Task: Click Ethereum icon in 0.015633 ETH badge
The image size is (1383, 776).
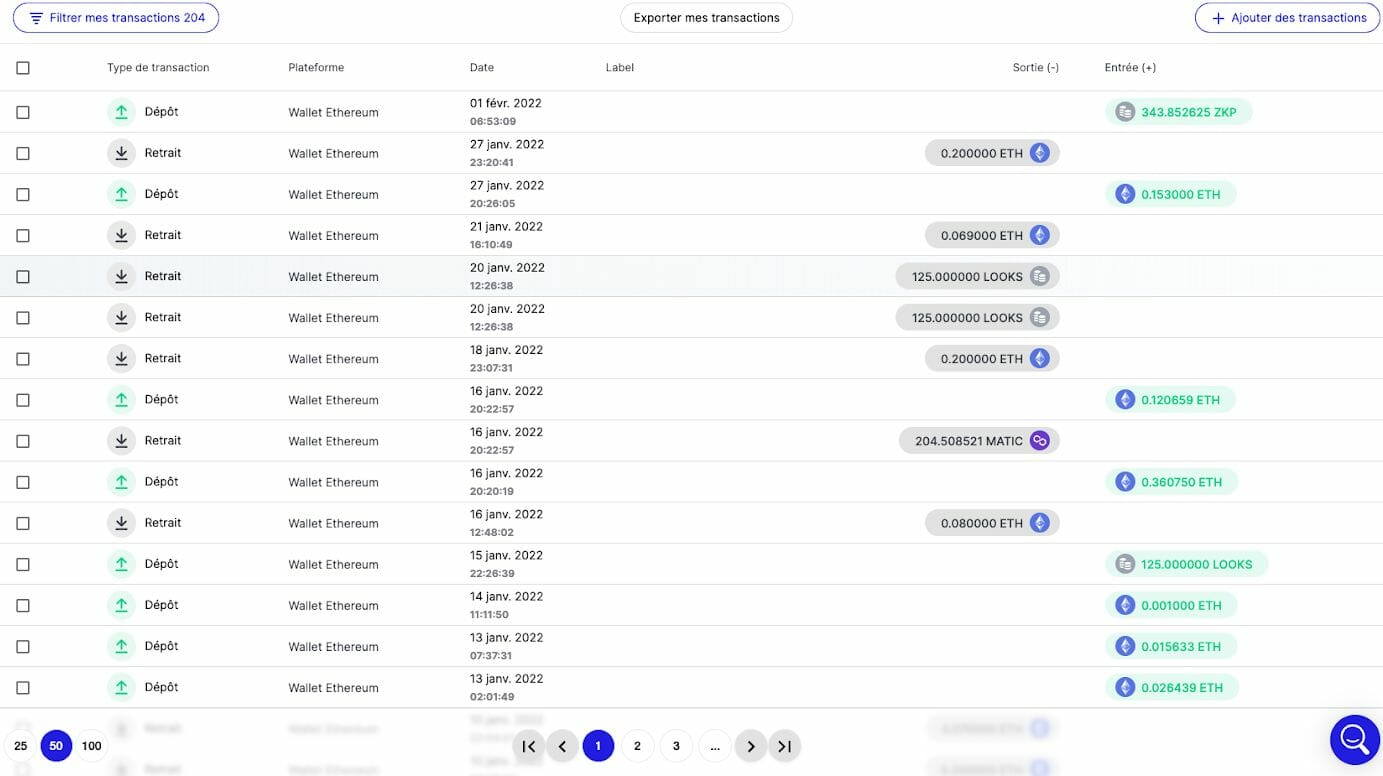Action: click(1125, 646)
